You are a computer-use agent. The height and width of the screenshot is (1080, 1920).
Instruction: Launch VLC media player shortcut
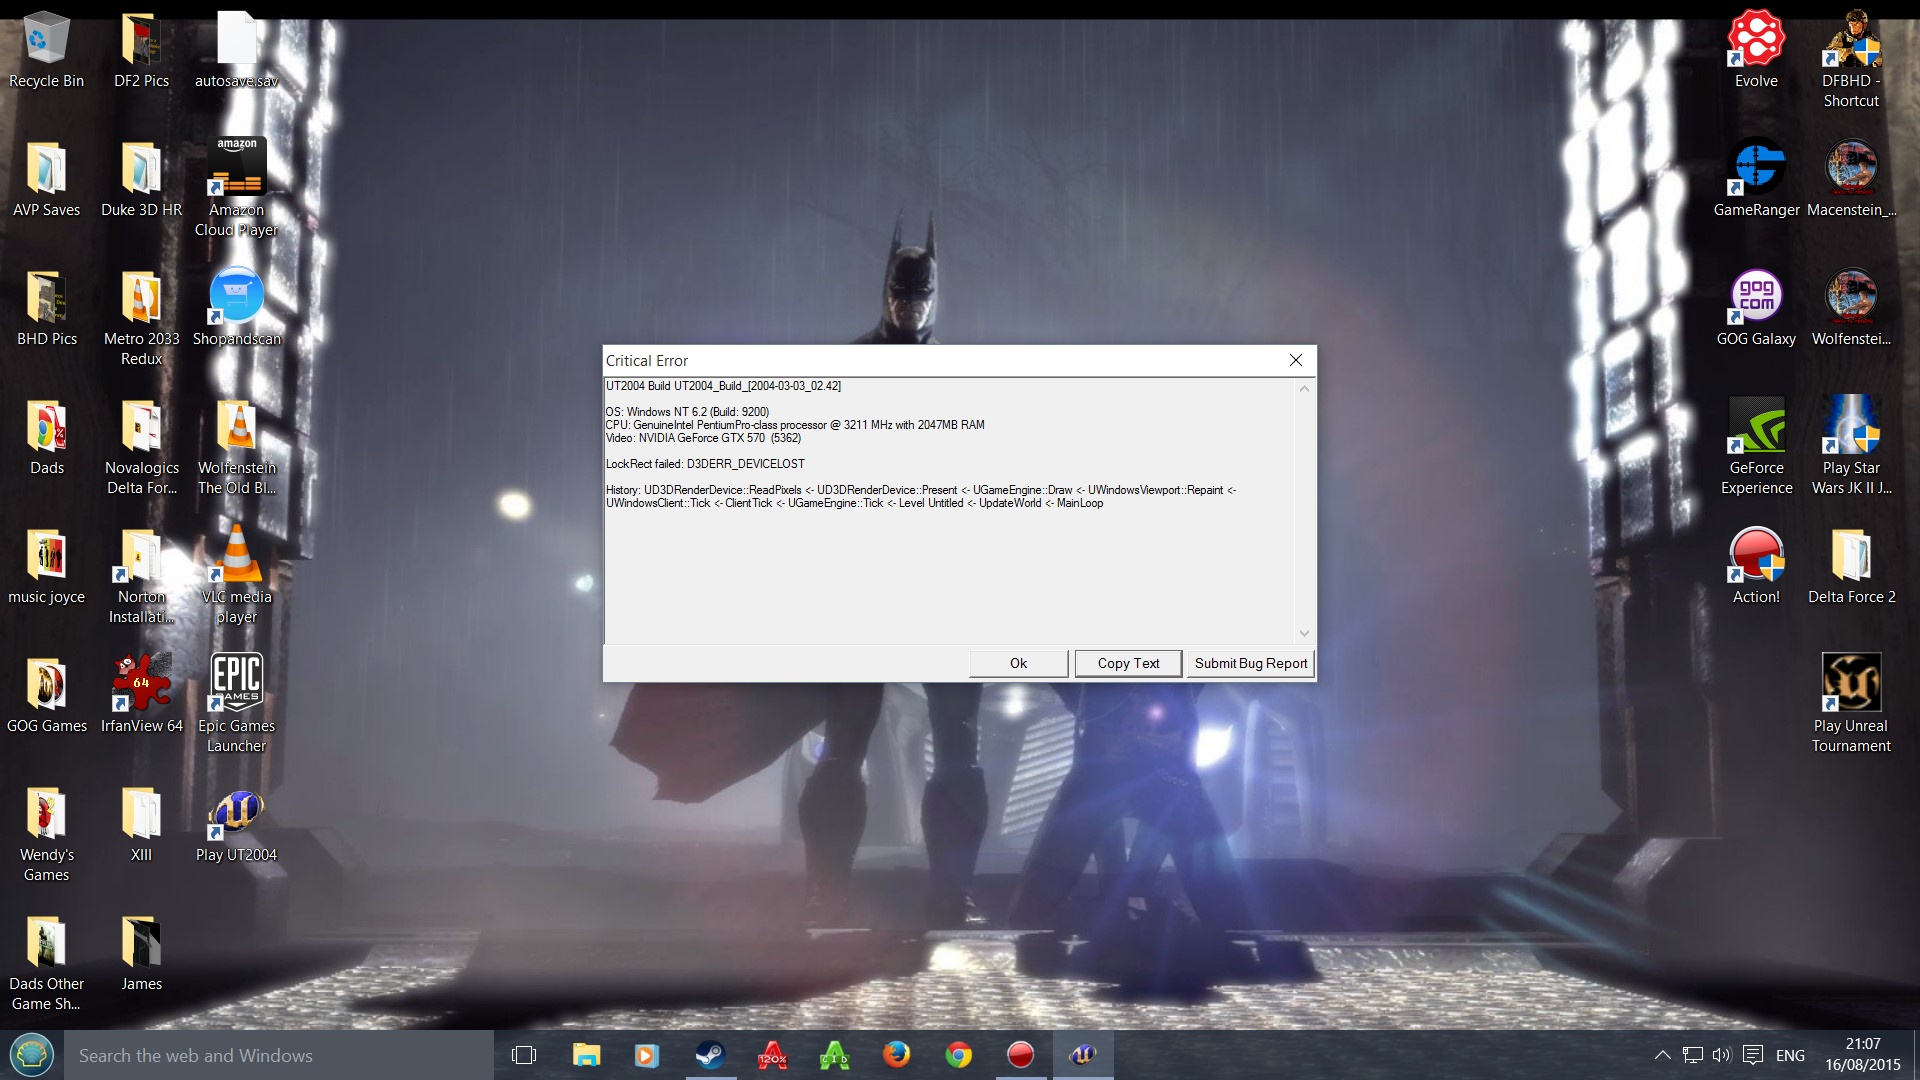click(236, 576)
